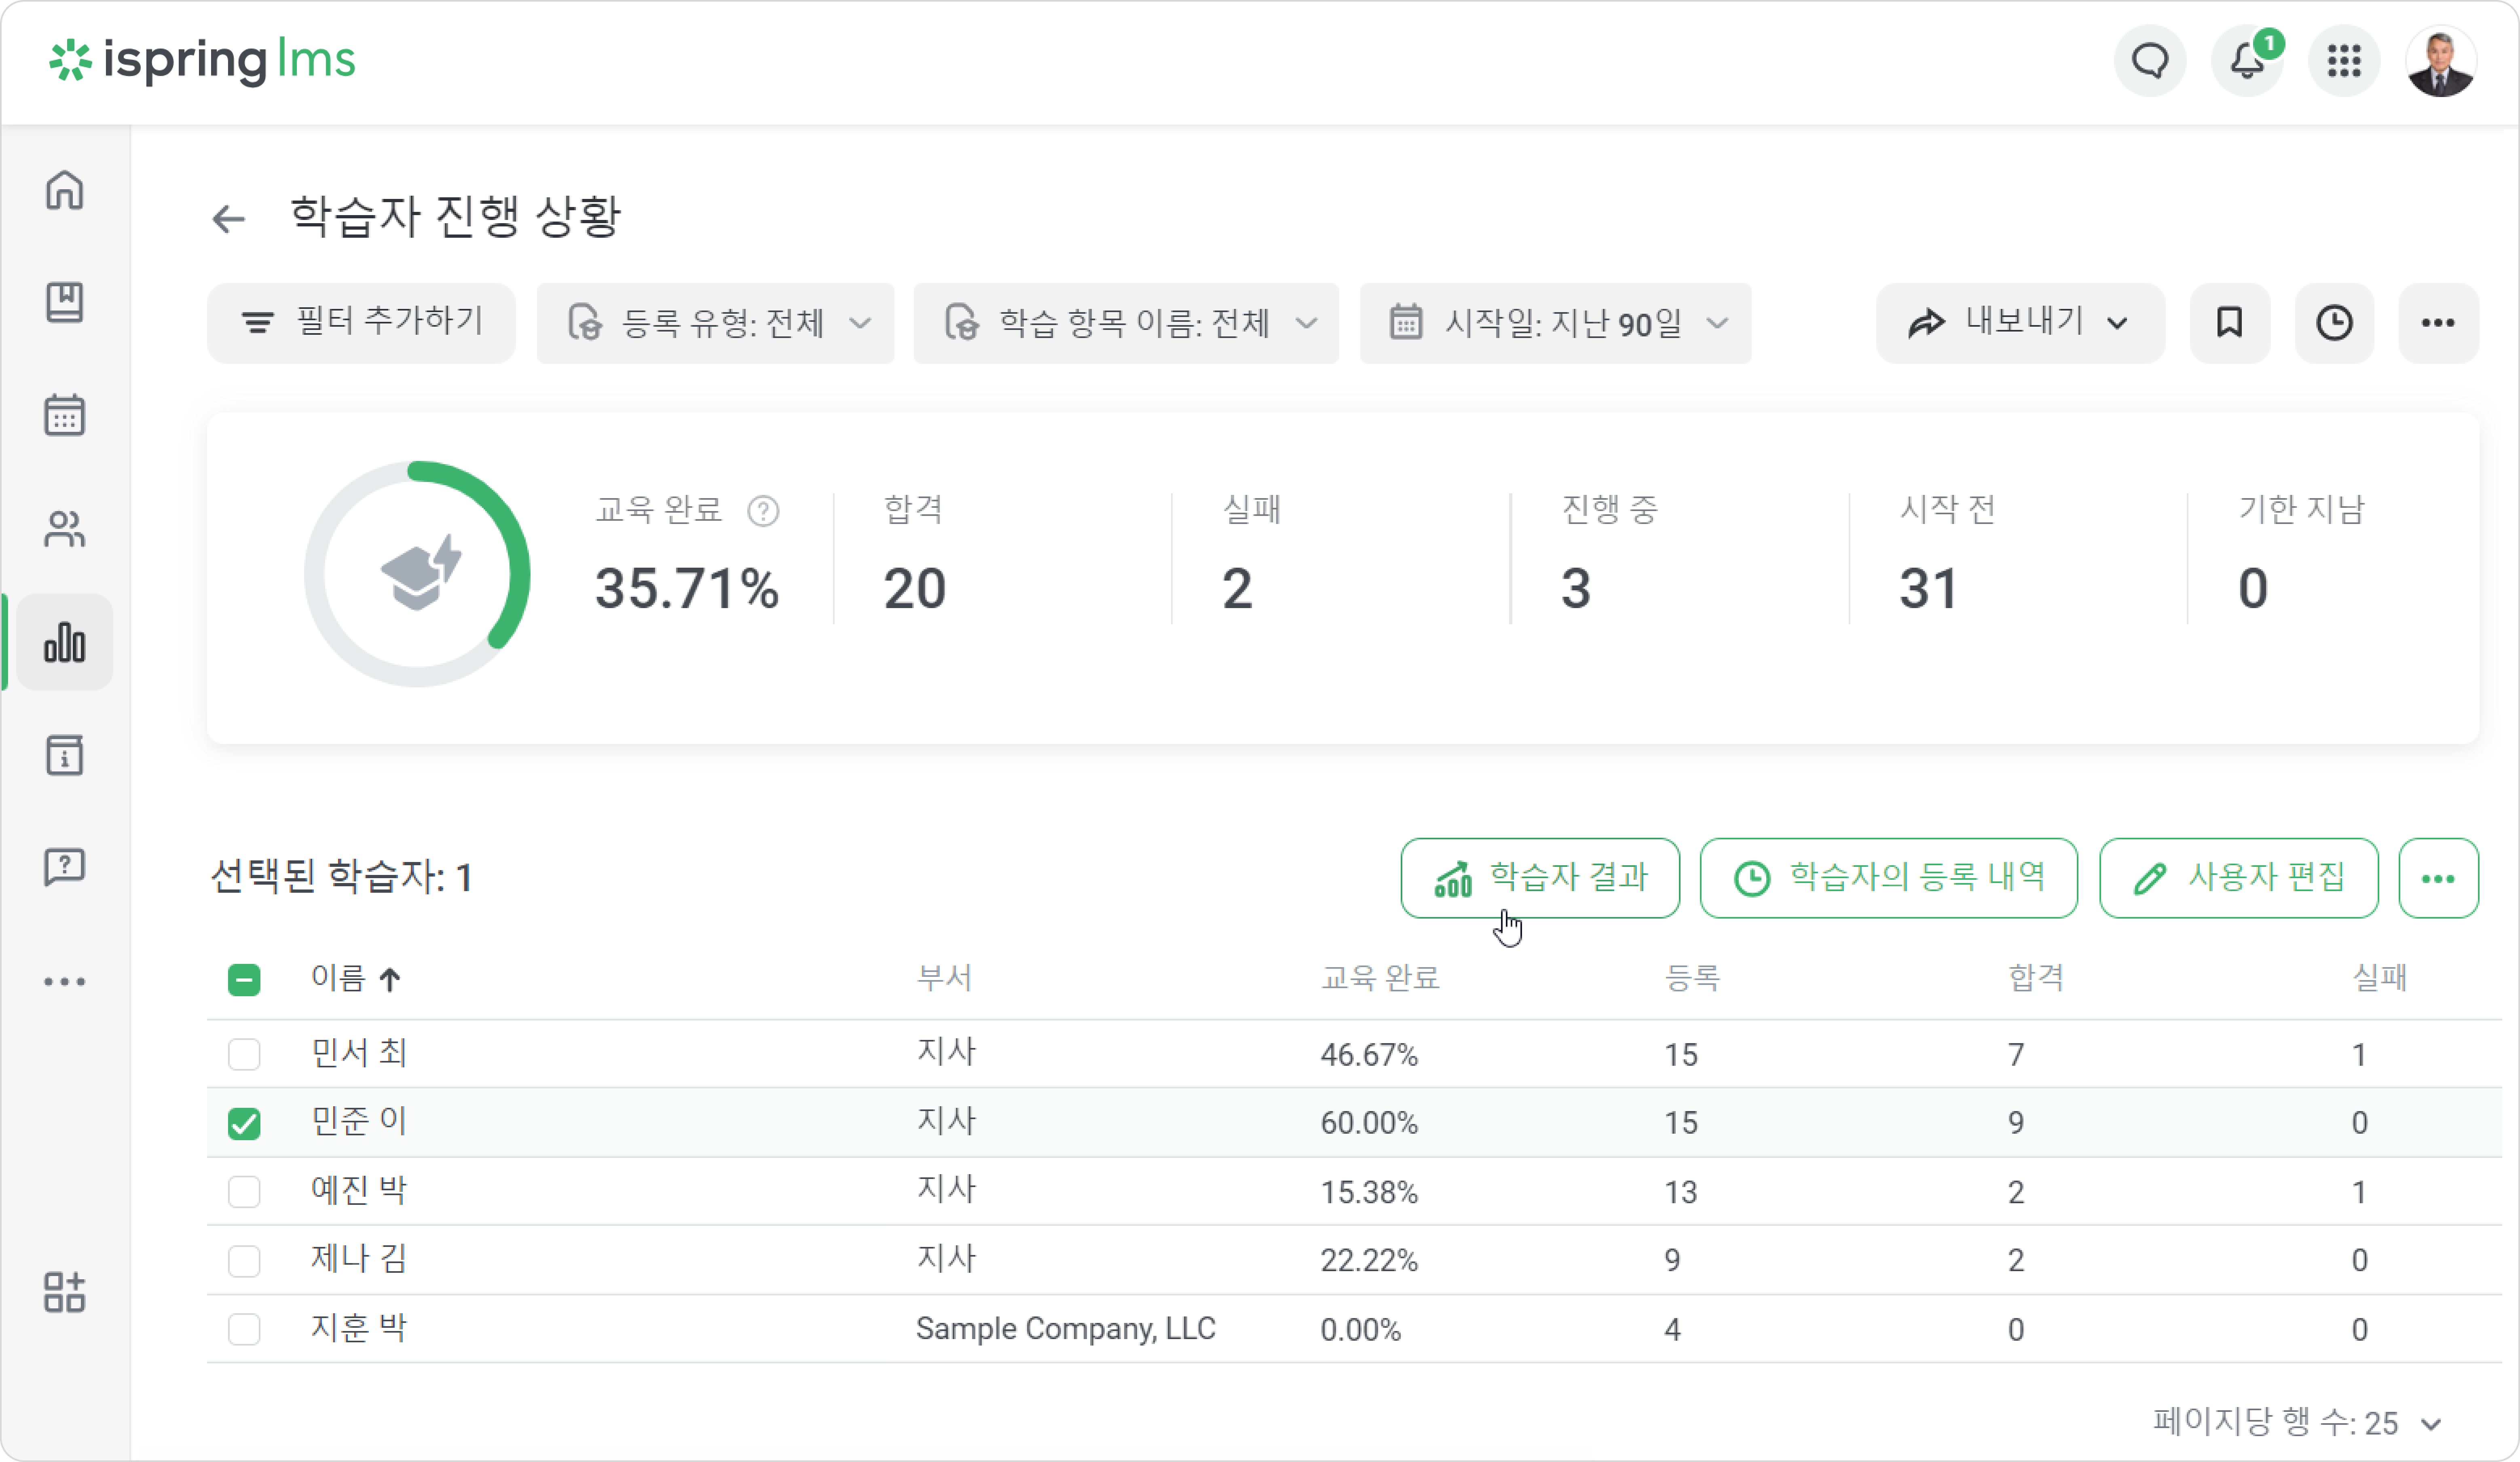Click the 46.67% completion value
Screen dimensions: 2520x1462
coord(1369,1055)
